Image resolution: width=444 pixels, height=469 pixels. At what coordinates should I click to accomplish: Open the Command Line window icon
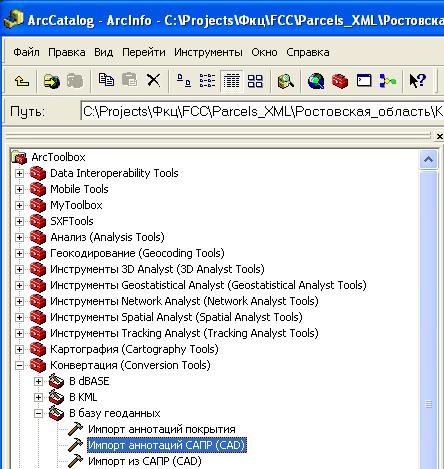[x=364, y=81]
